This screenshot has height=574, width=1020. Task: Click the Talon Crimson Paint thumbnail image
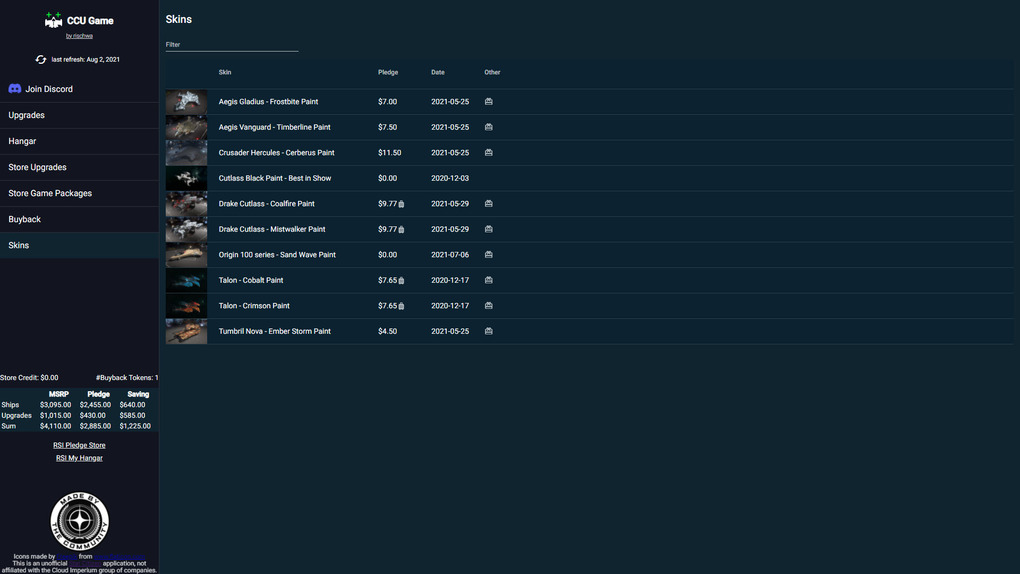[x=187, y=306]
